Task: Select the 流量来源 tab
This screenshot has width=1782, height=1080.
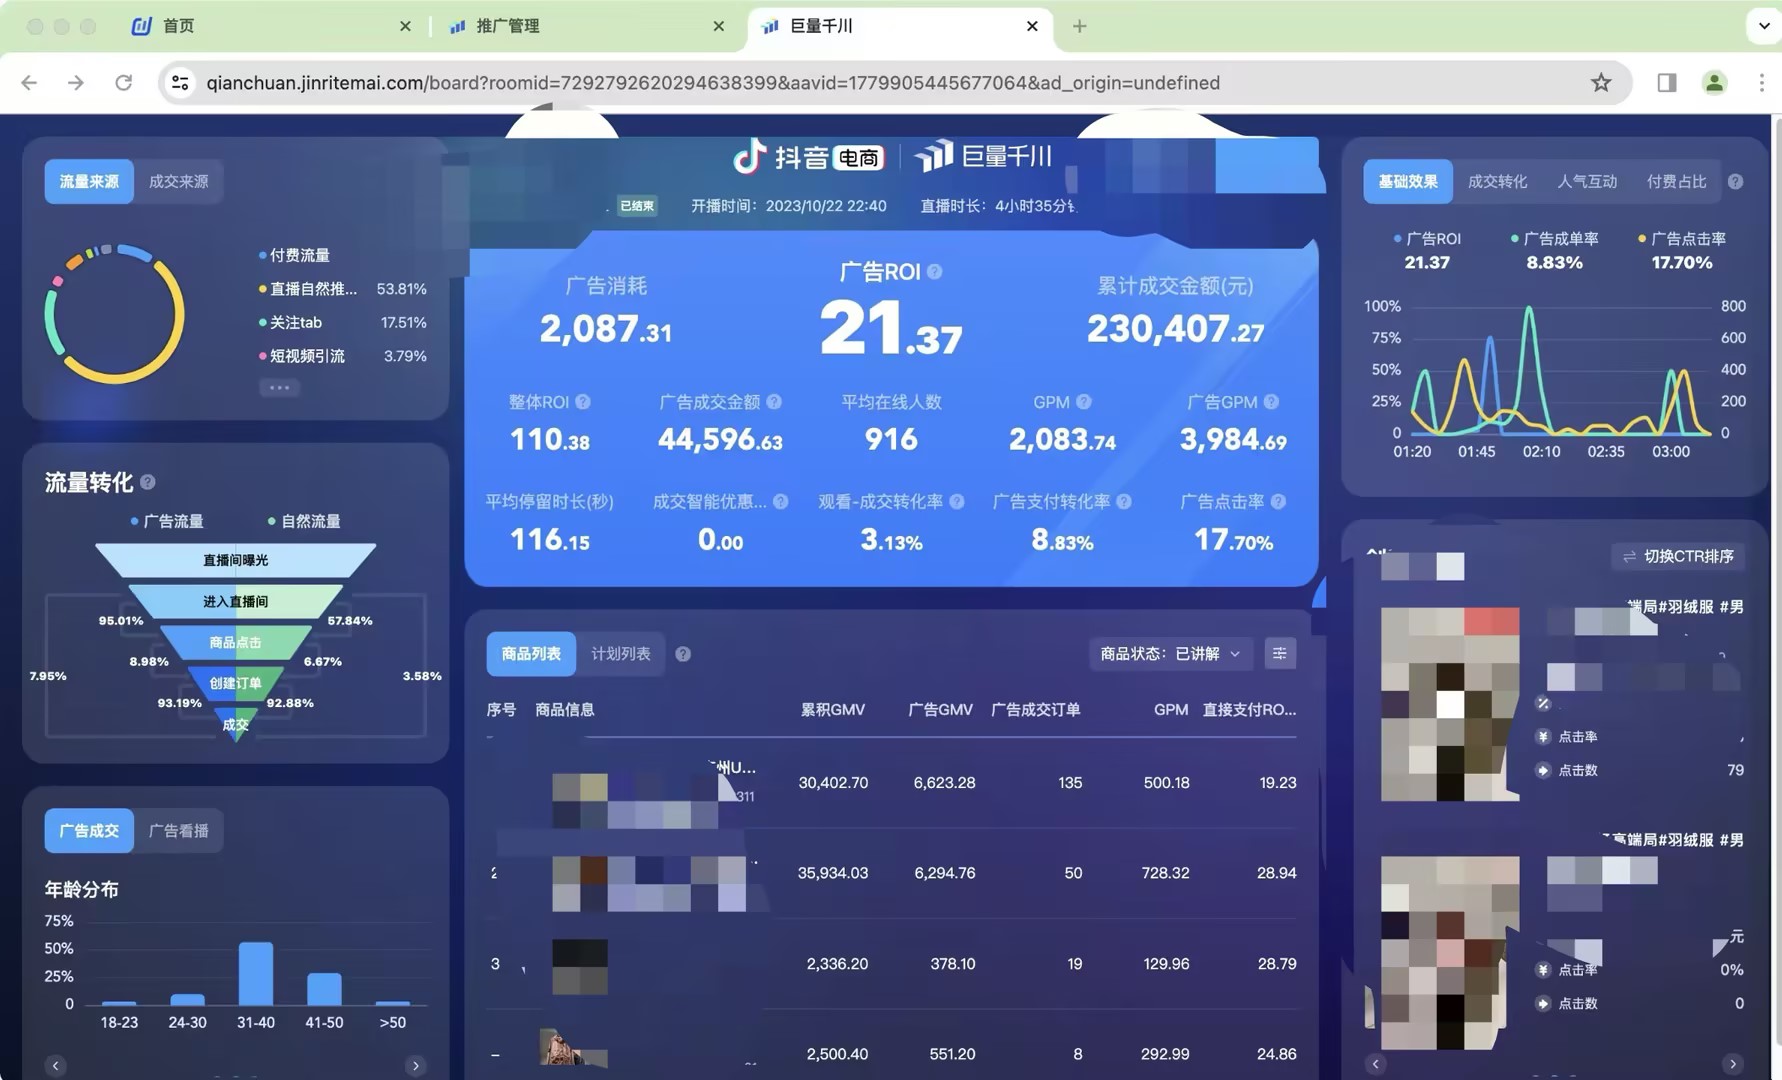Action: click(89, 182)
